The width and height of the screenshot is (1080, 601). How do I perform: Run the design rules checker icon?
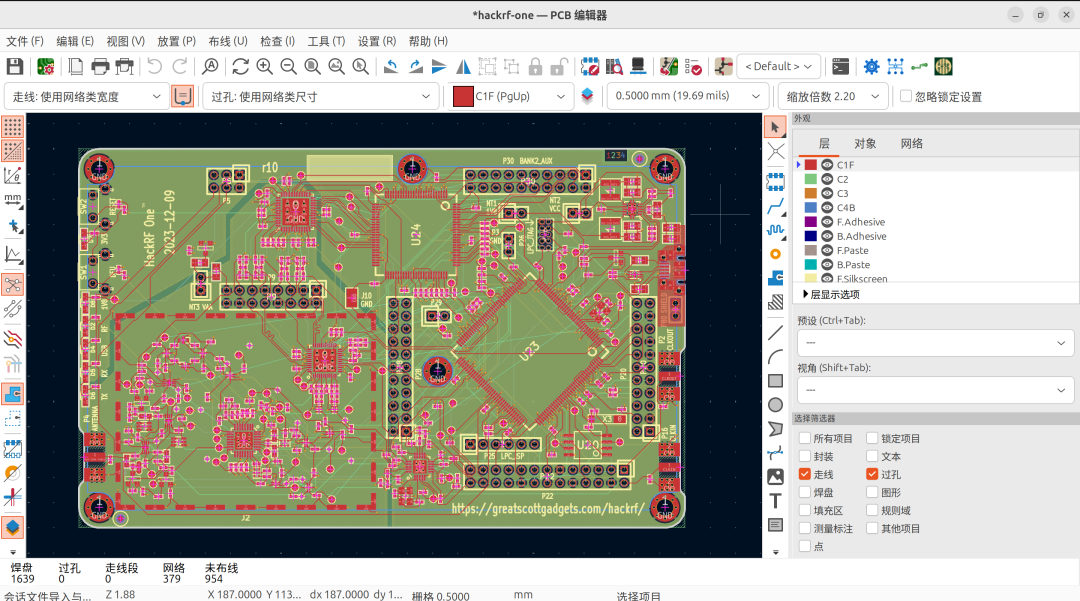(694, 67)
